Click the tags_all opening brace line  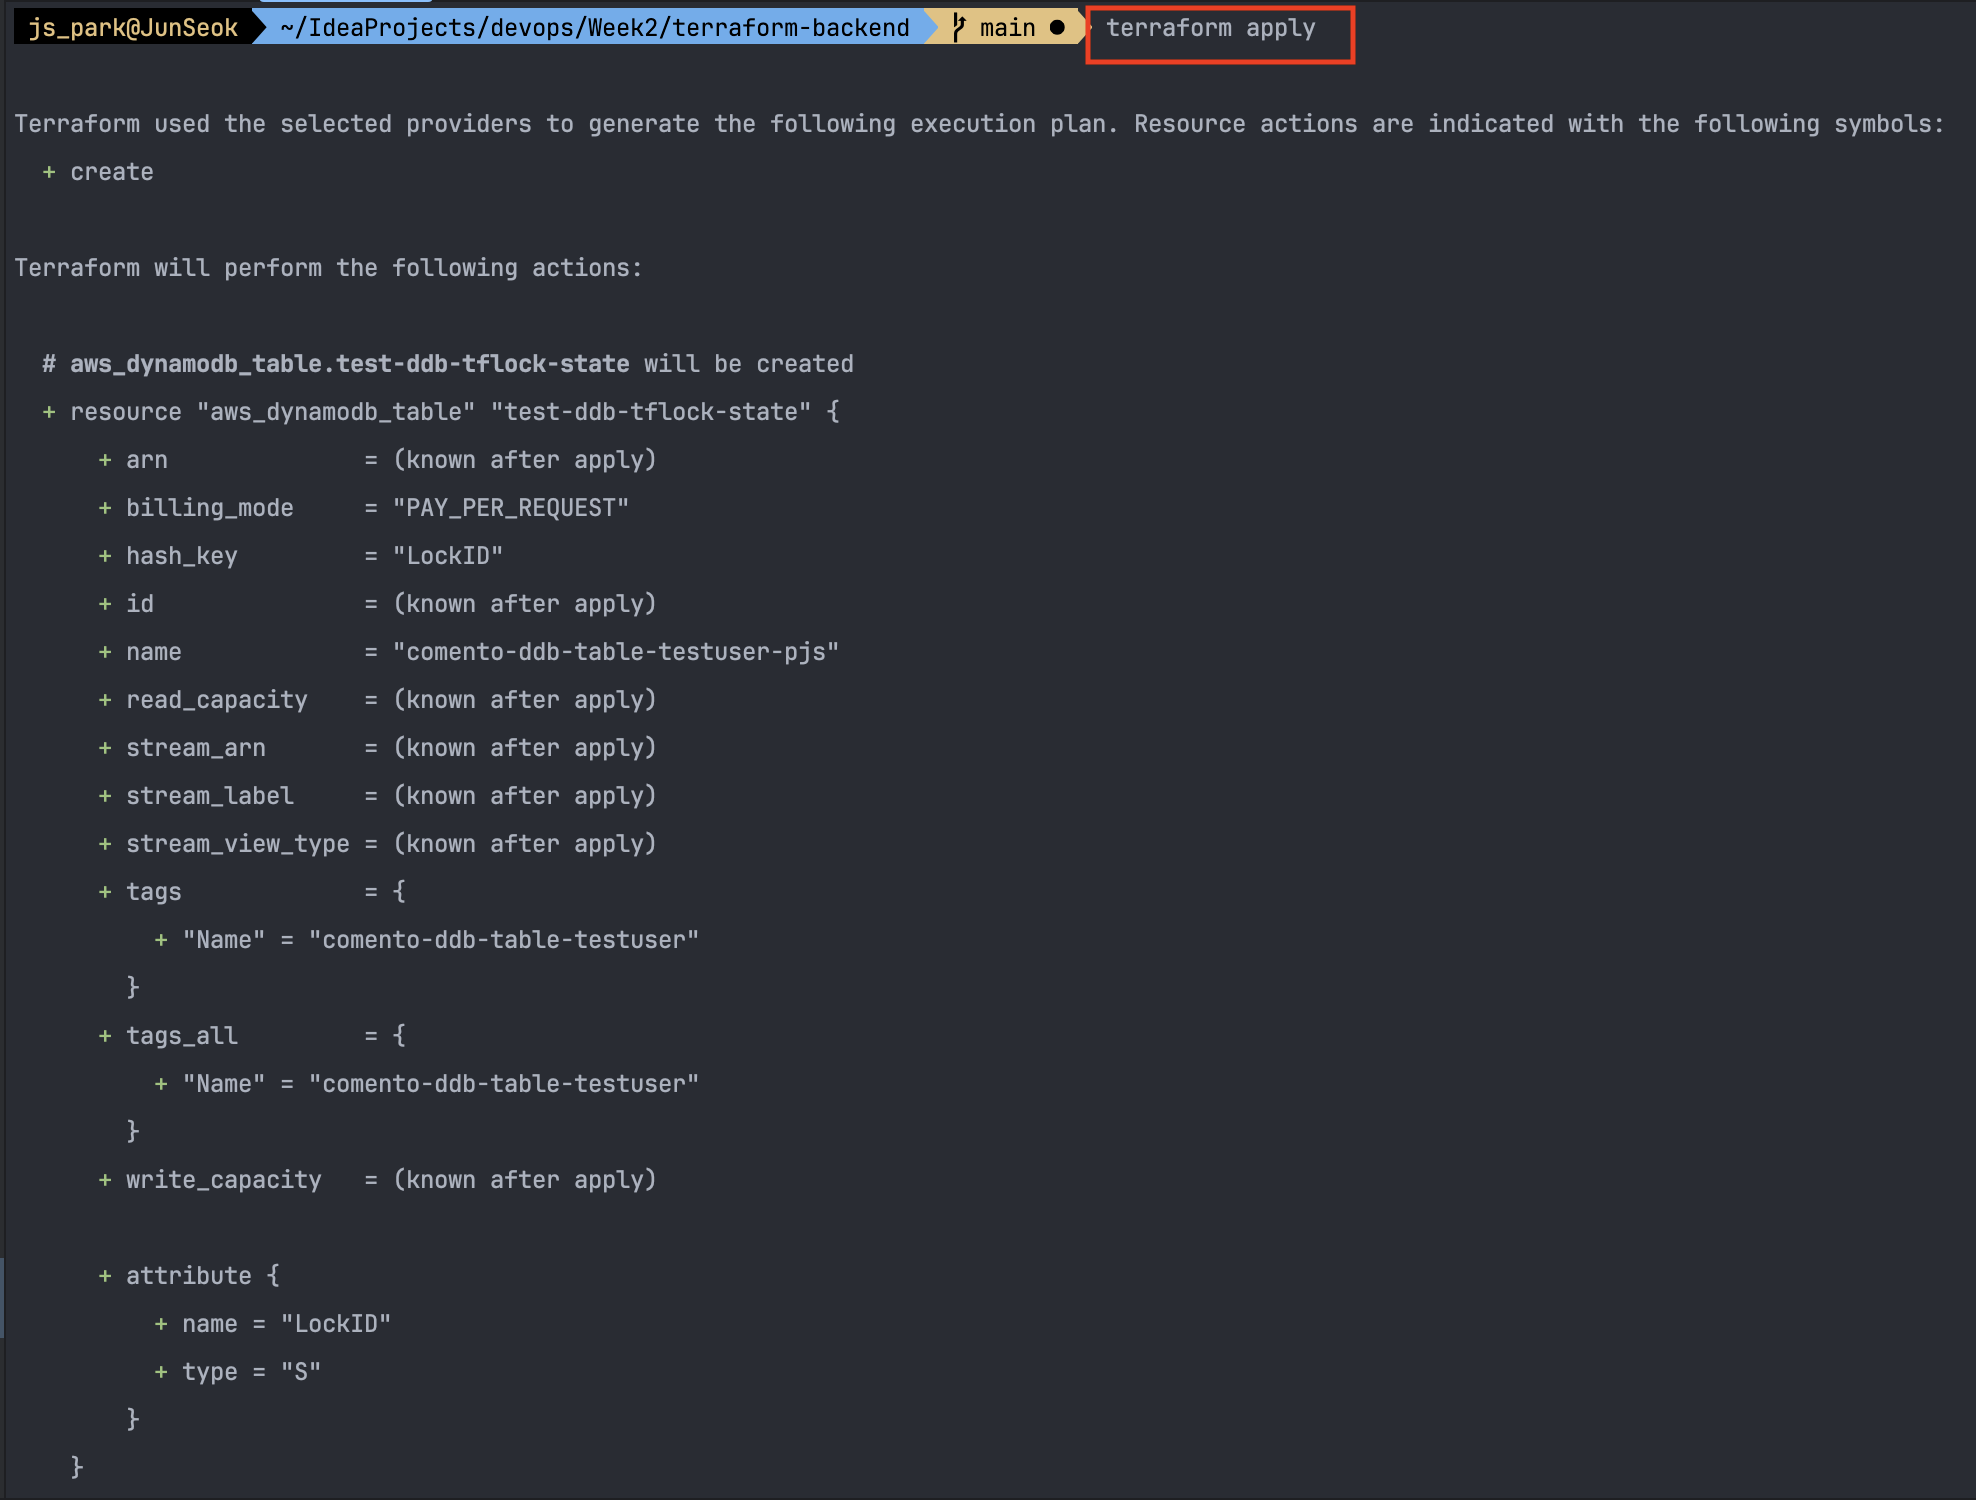point(399,1036)
